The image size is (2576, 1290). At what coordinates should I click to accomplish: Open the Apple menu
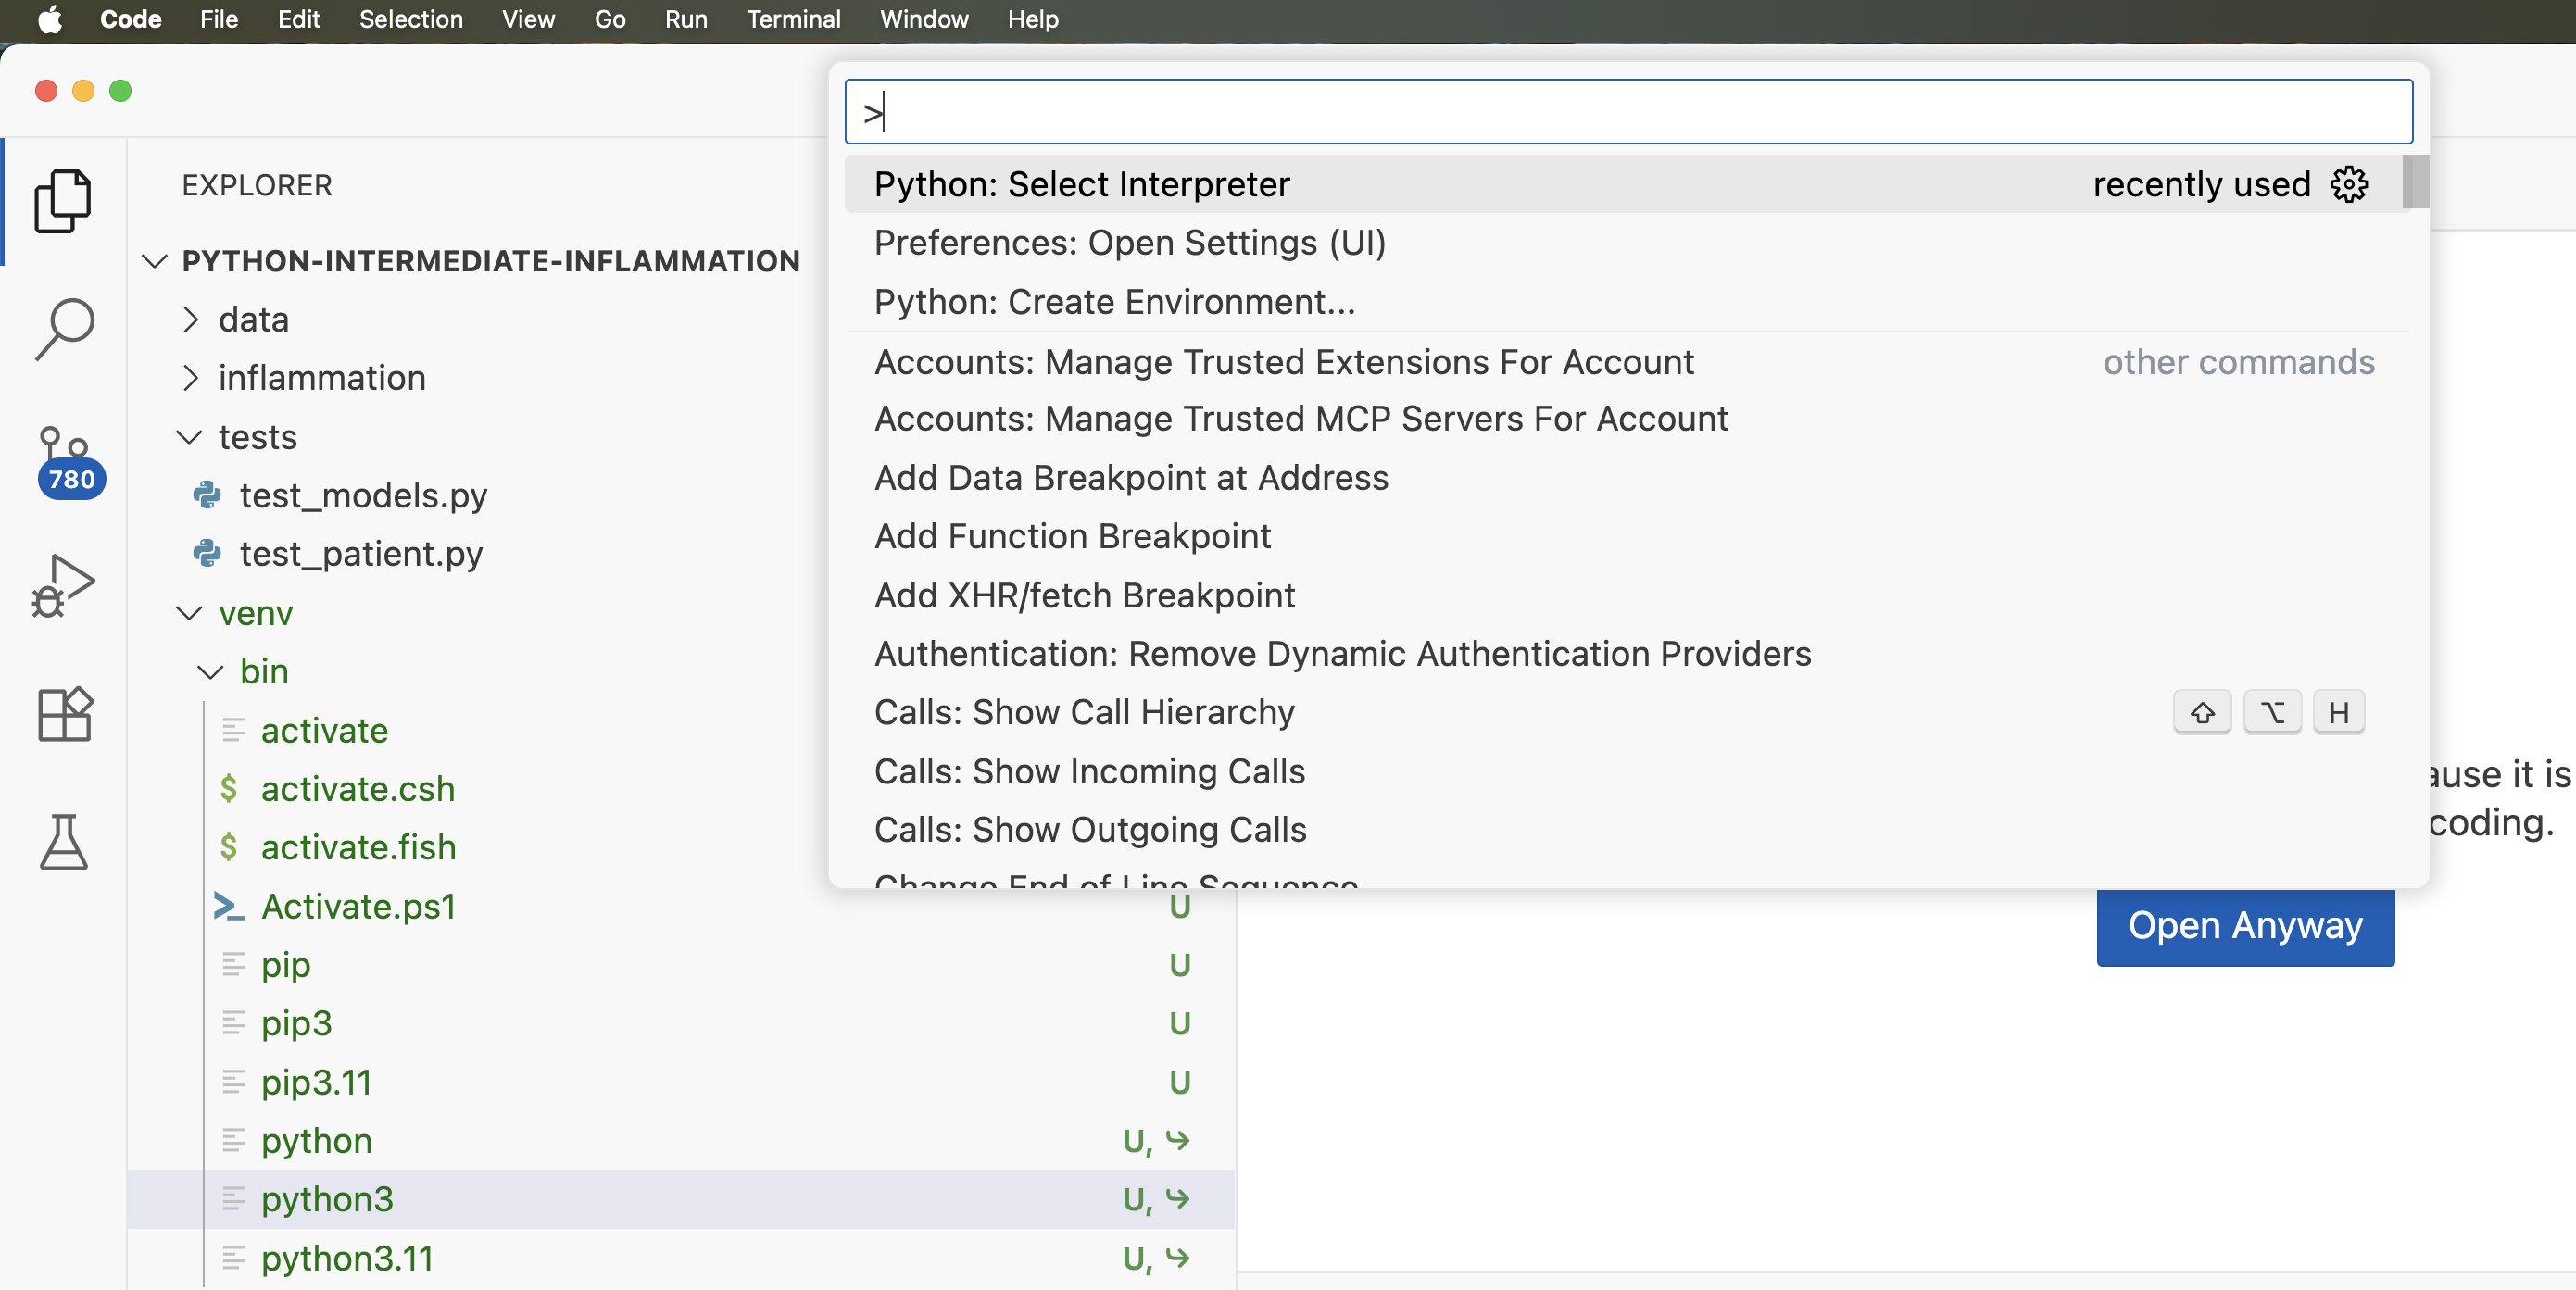click(x=48, y=19)
